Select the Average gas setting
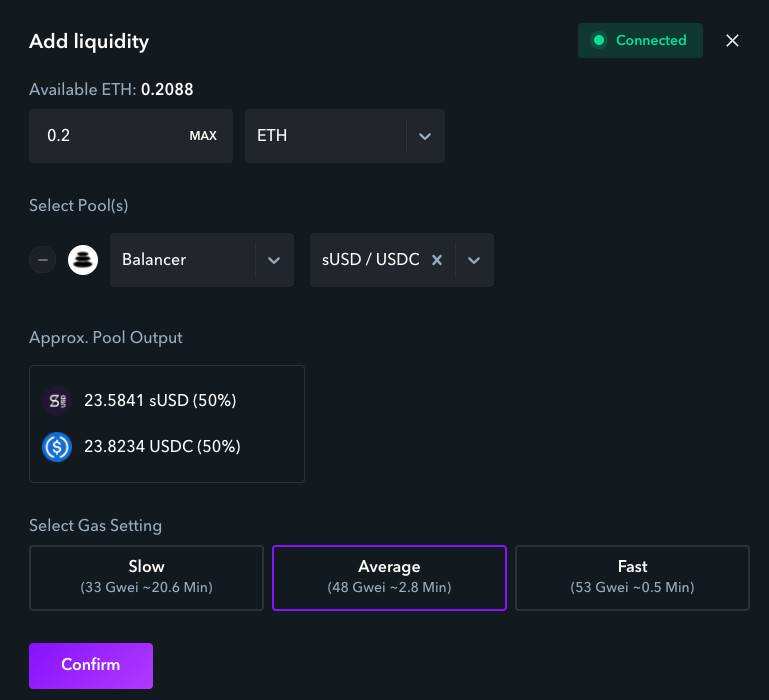This screenshot has height=700, width=769. click(x=389, y=578)
